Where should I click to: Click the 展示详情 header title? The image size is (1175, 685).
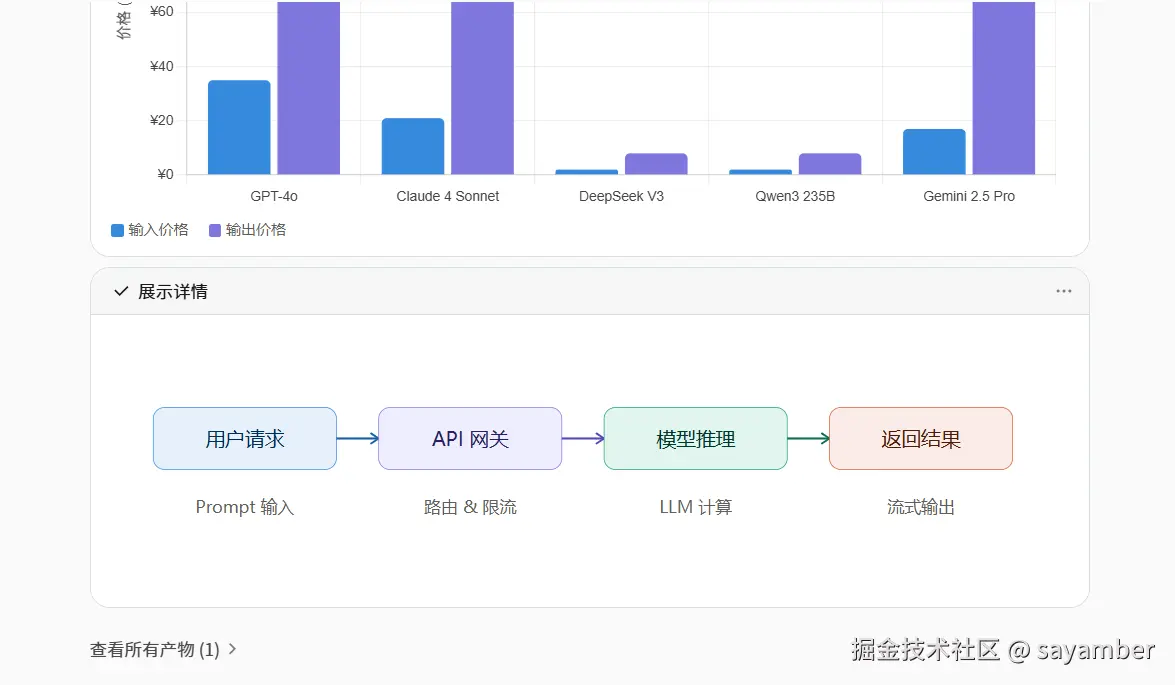(172, 292)
